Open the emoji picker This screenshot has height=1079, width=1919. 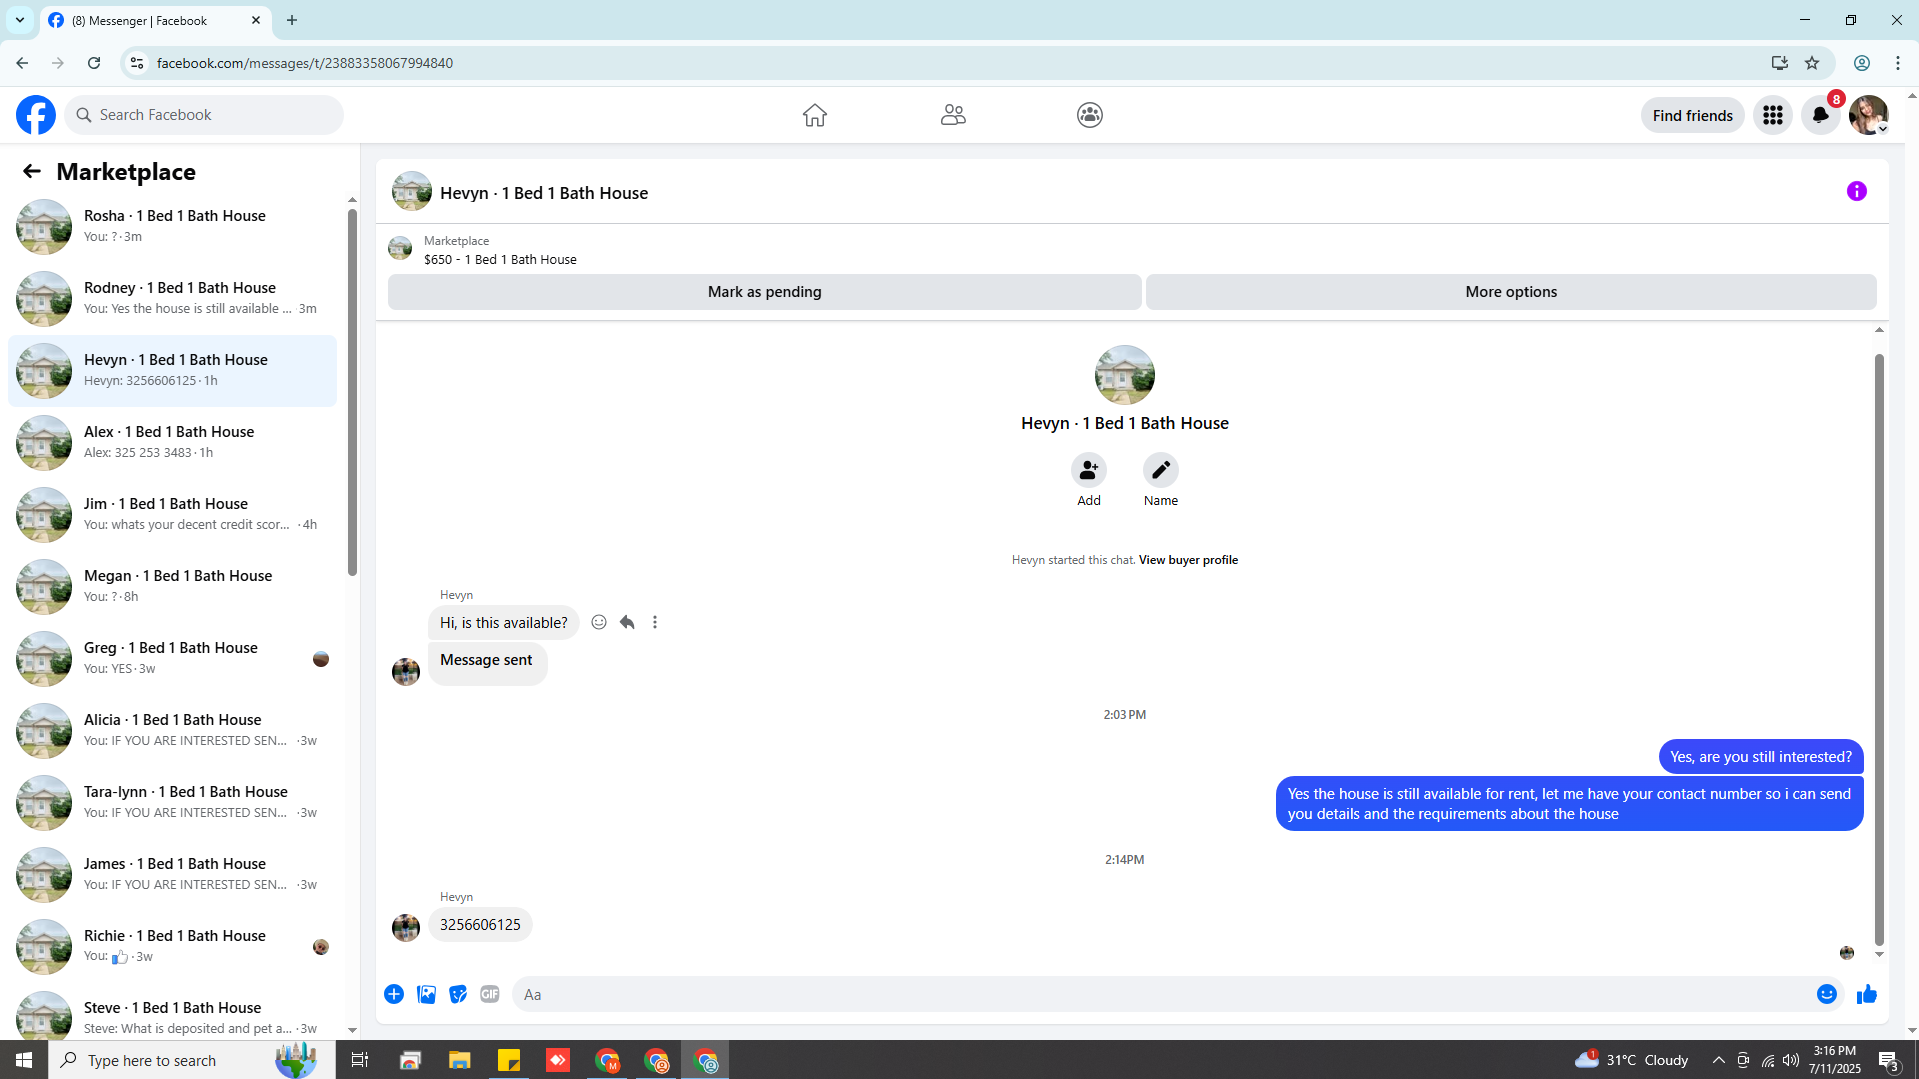coord(1827,994)
